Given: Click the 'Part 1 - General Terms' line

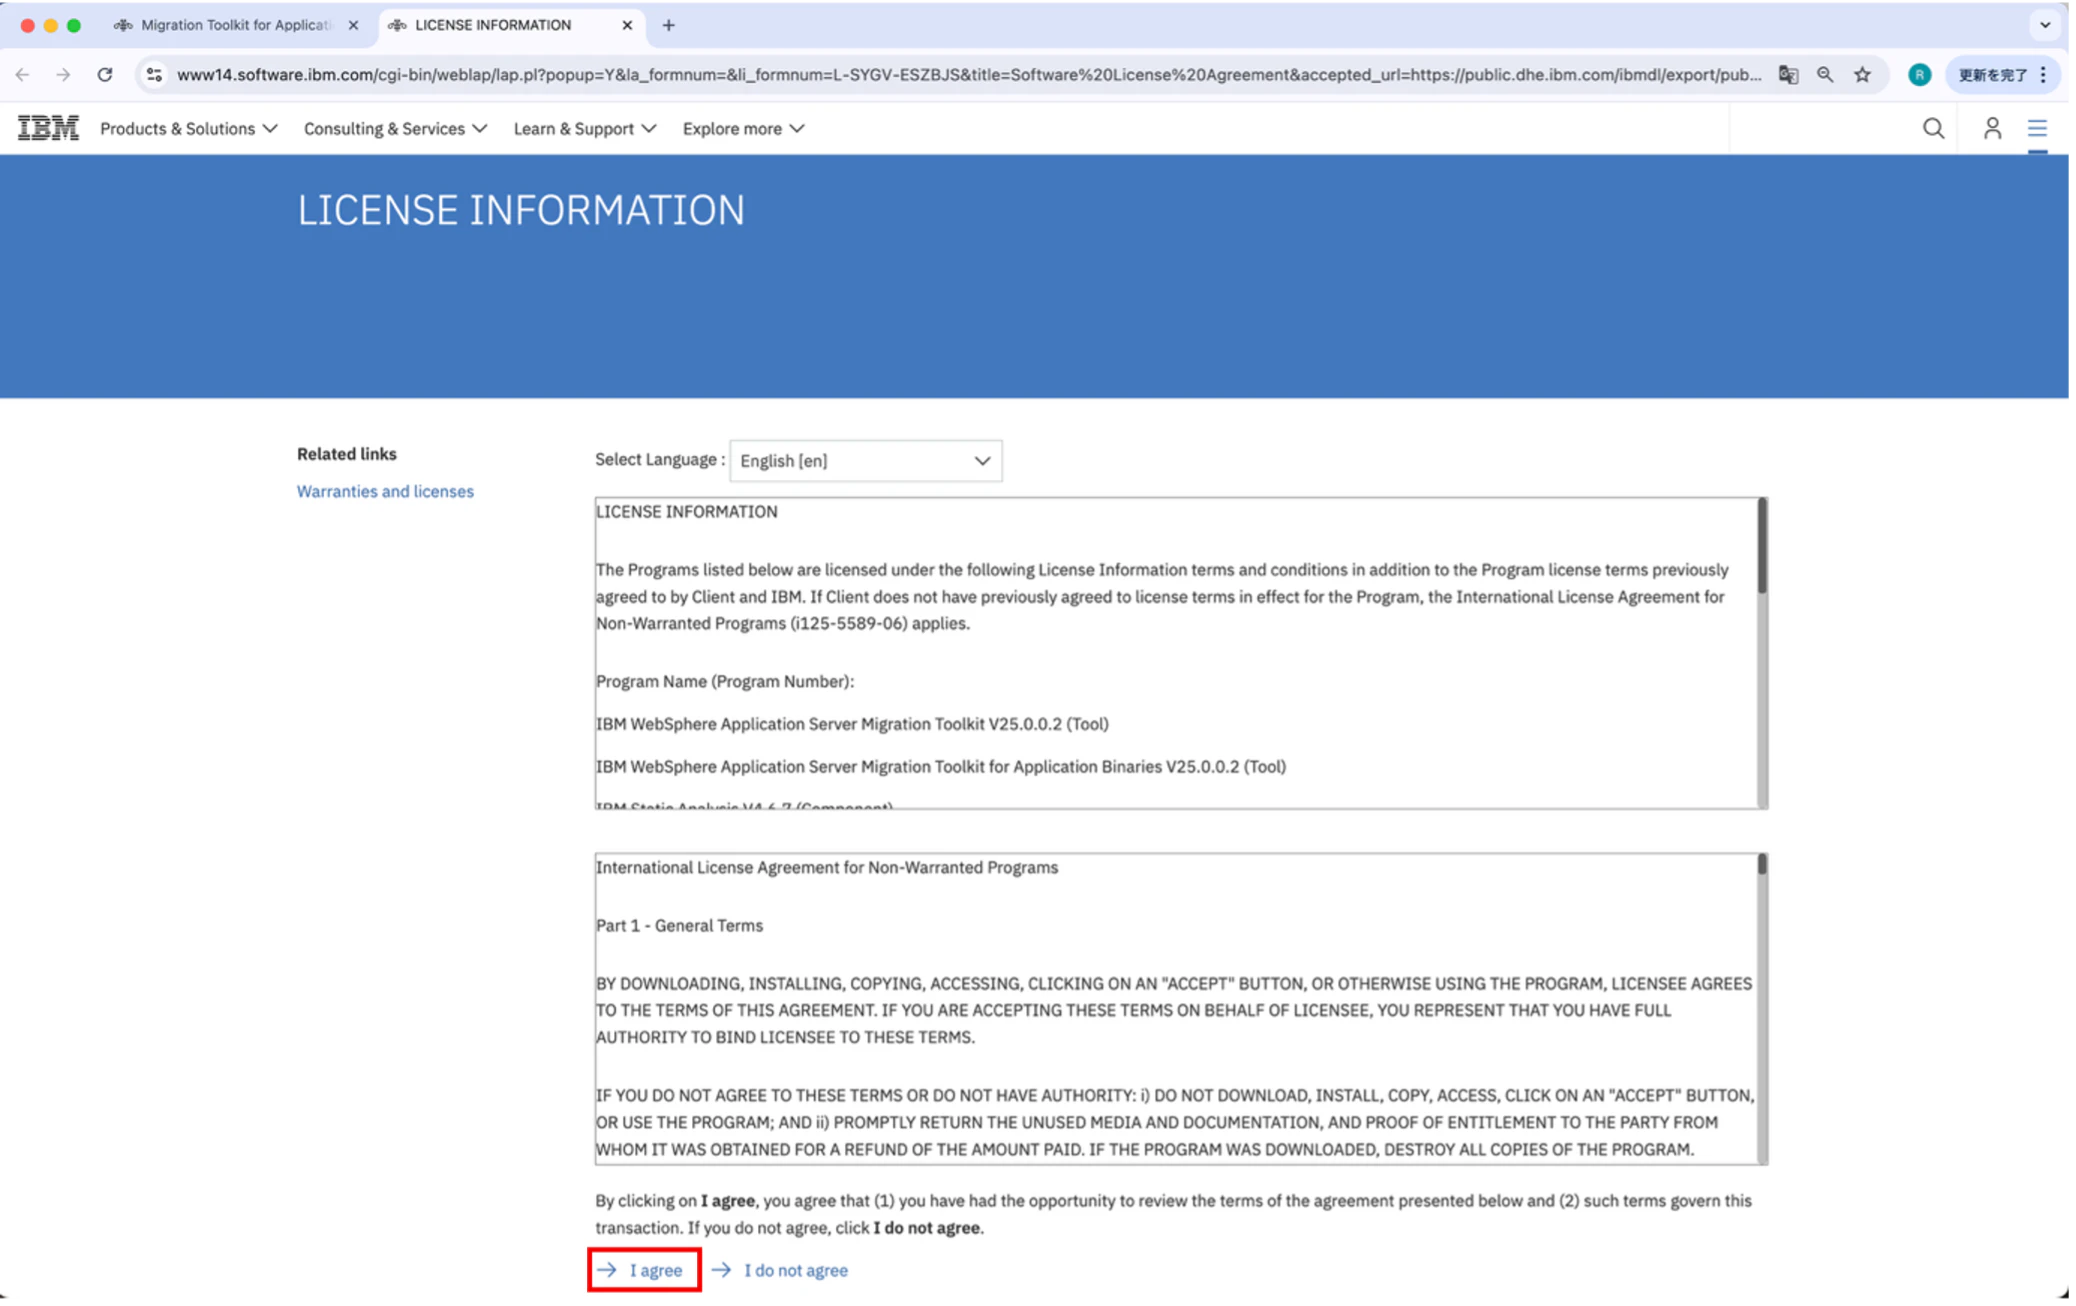Looking at the screenshot, I should coord(679,925).
